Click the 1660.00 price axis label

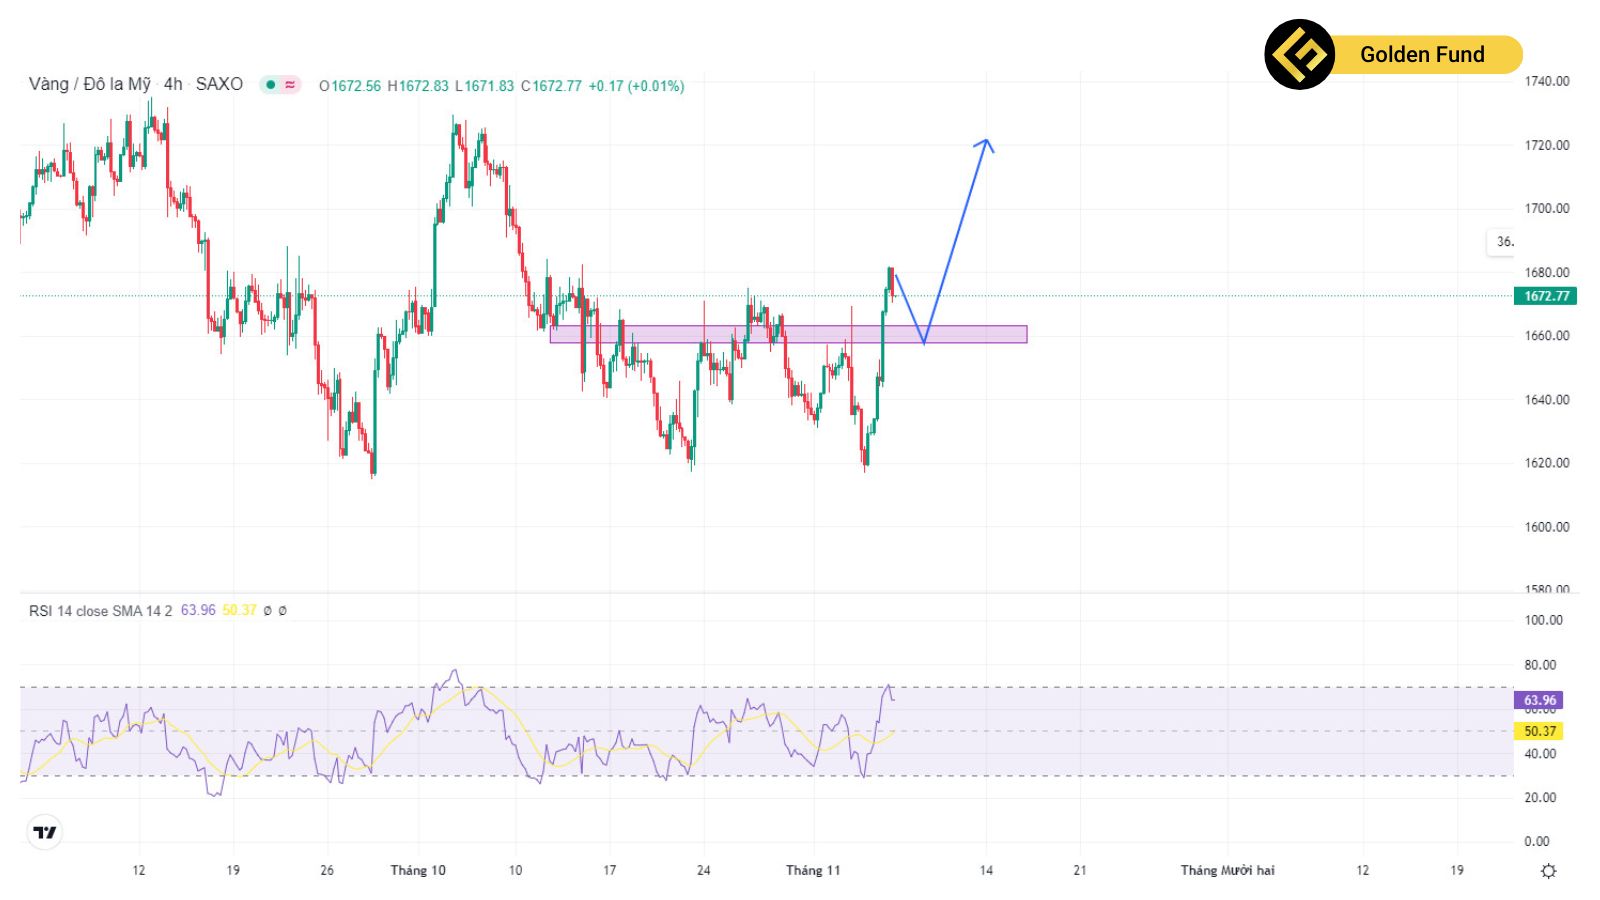pos(1547,335)
